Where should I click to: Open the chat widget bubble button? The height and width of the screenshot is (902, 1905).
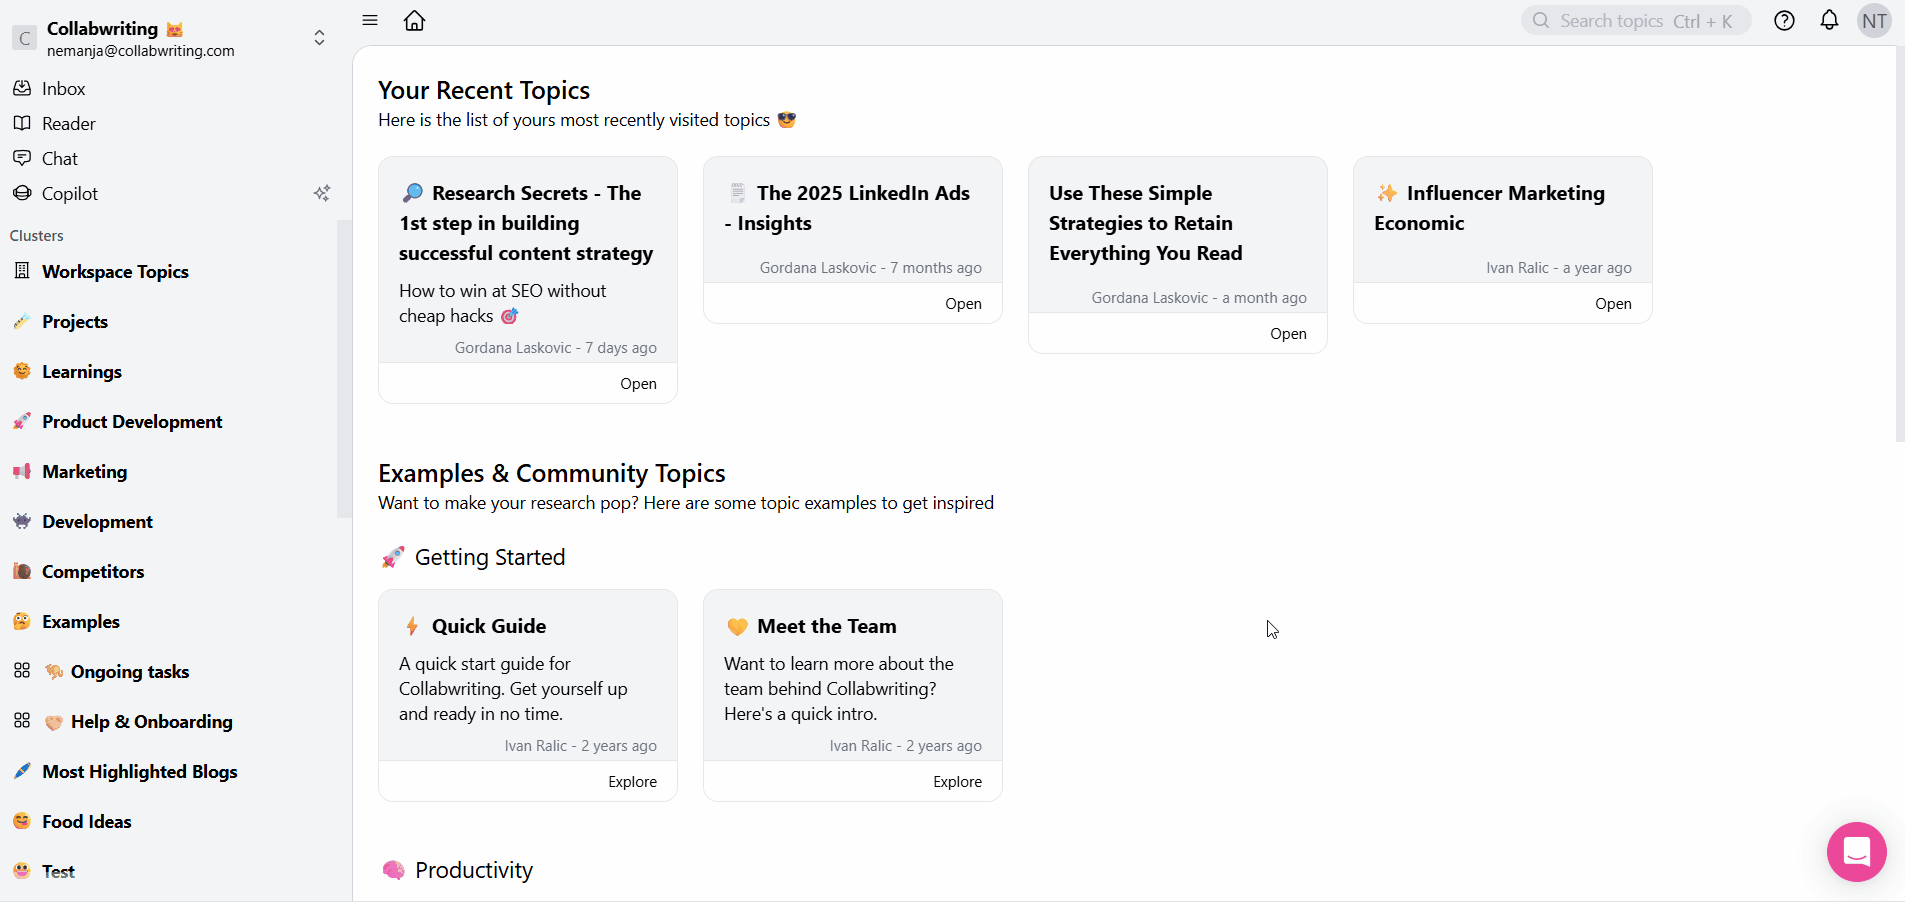[1856, 851]
